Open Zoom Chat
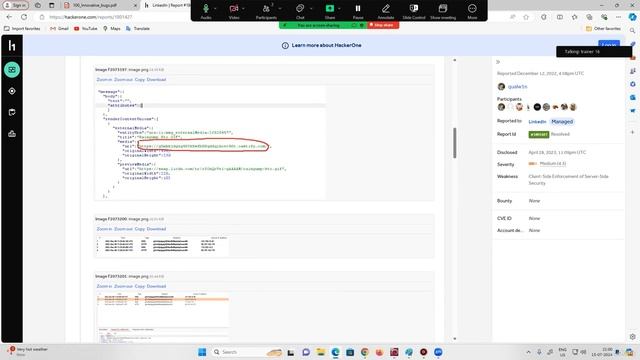Screen dimensions: 640x360 (300, 11)
